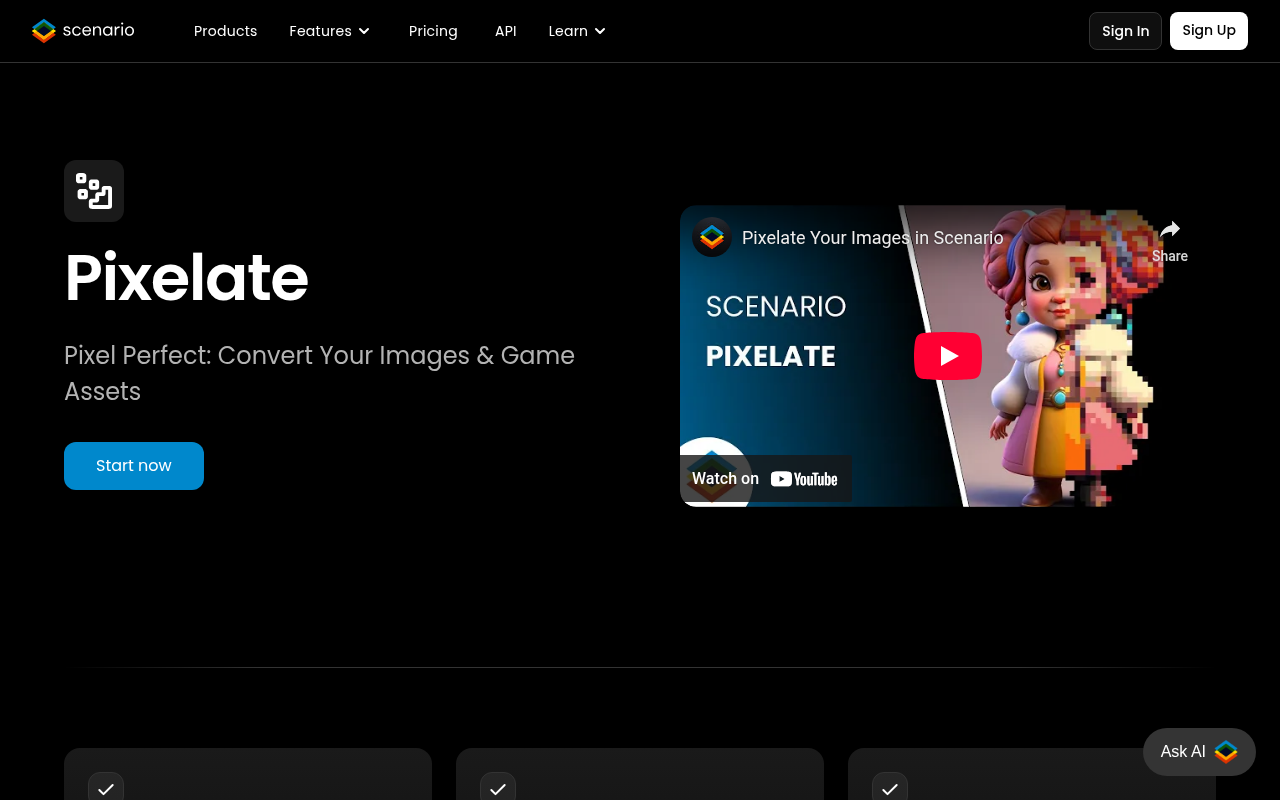This screenshot has height=800, width=1280.
Task: Click the checkmark on the first feature card
Action: 106,790
